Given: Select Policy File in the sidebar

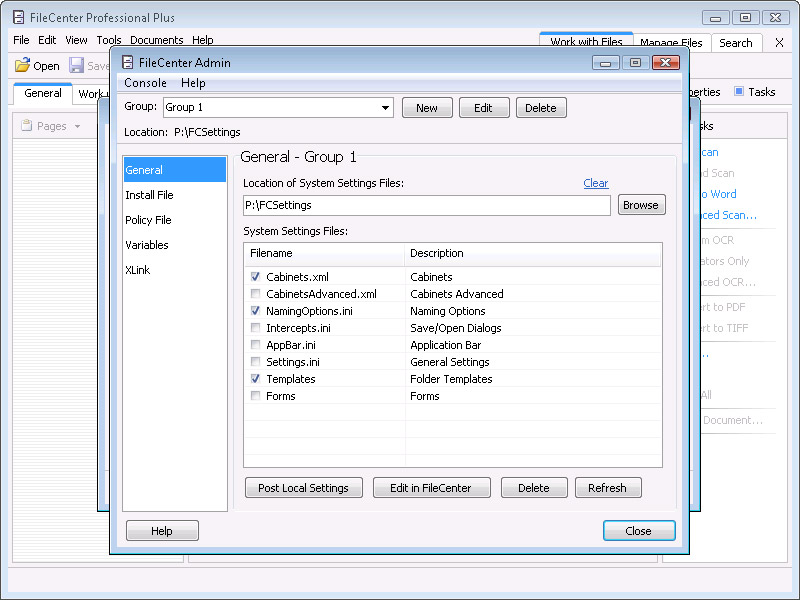Looking at the screenshot, I should pos(148,220).
